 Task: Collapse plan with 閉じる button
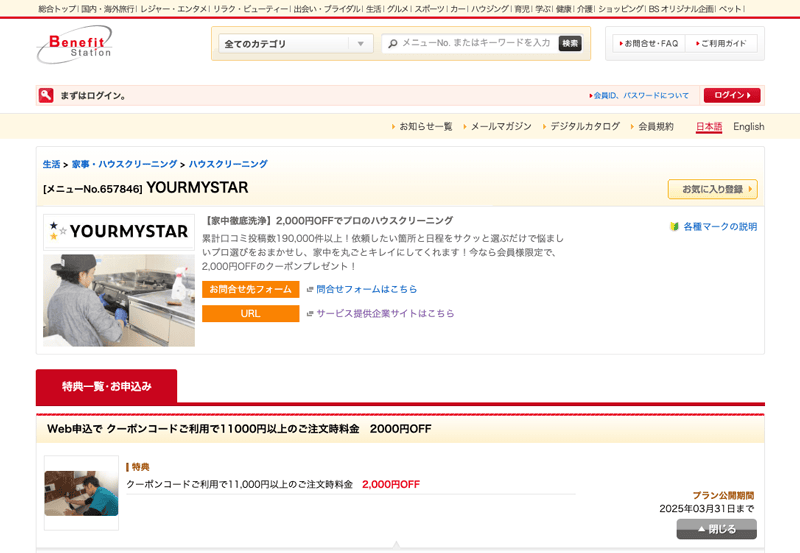click(x=716, y=529)
